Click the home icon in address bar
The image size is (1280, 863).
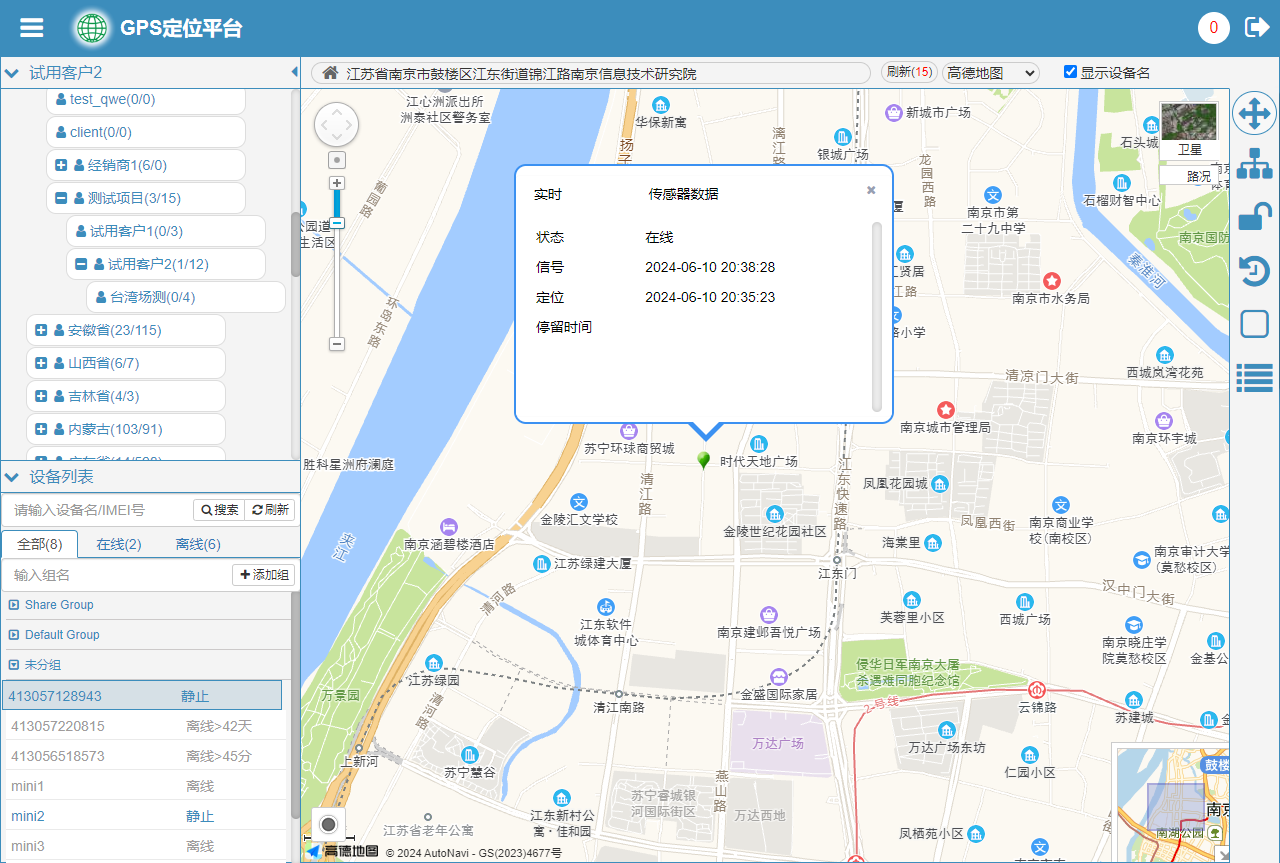pos(330,73)
